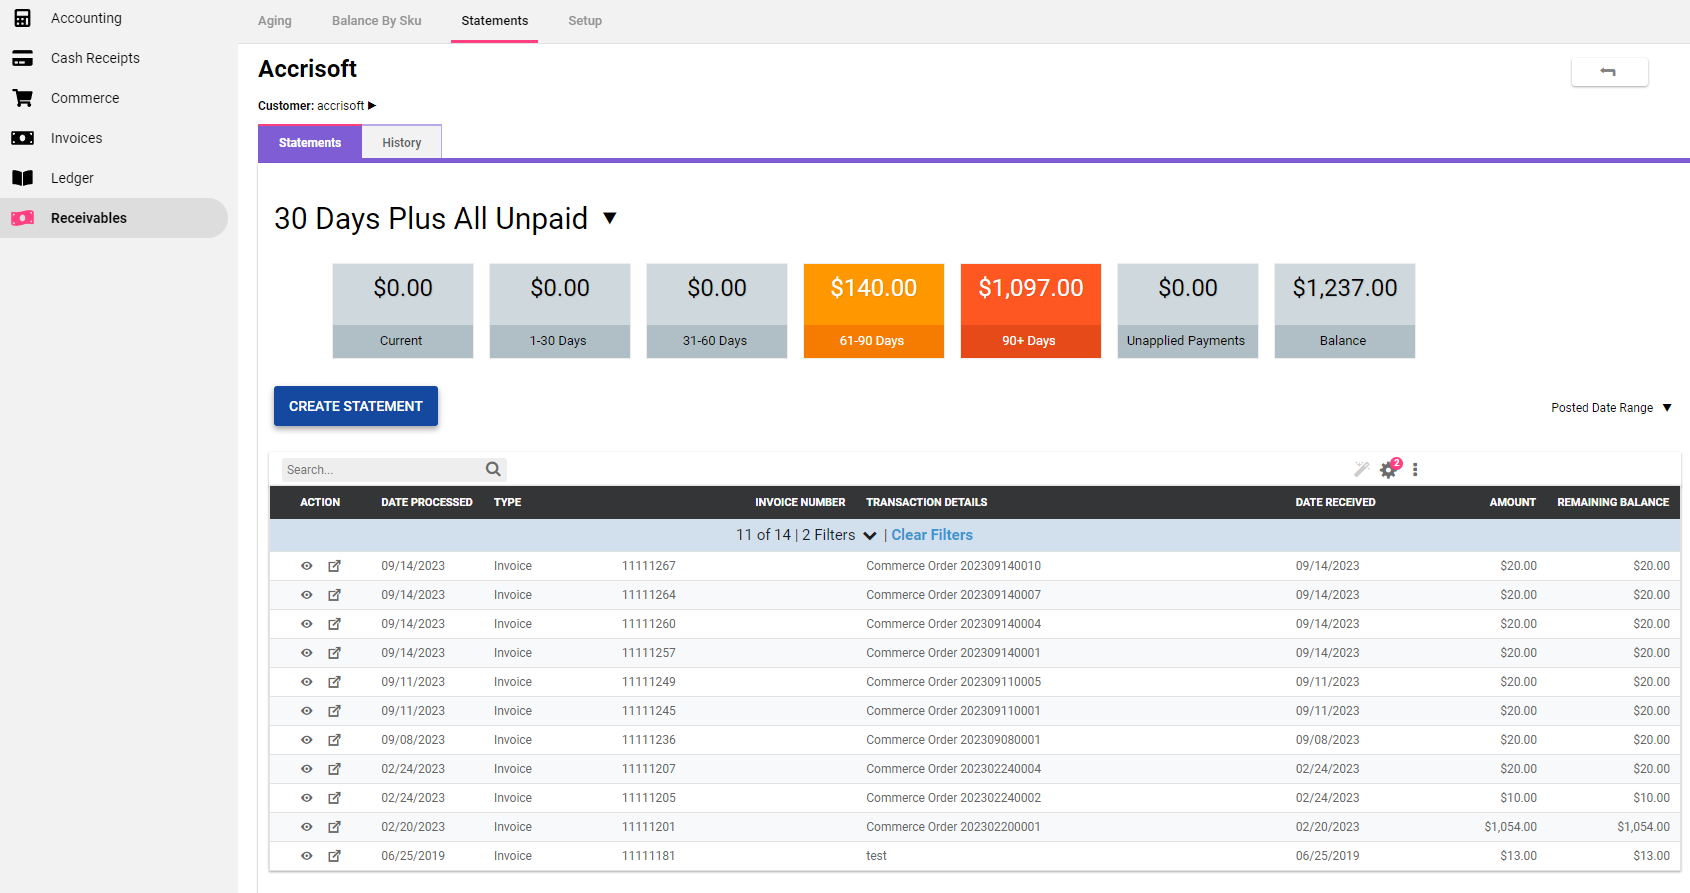View invoice 11111264 with the eye icon
This screenshot has height=893, width=1690.
click(307, 595)
